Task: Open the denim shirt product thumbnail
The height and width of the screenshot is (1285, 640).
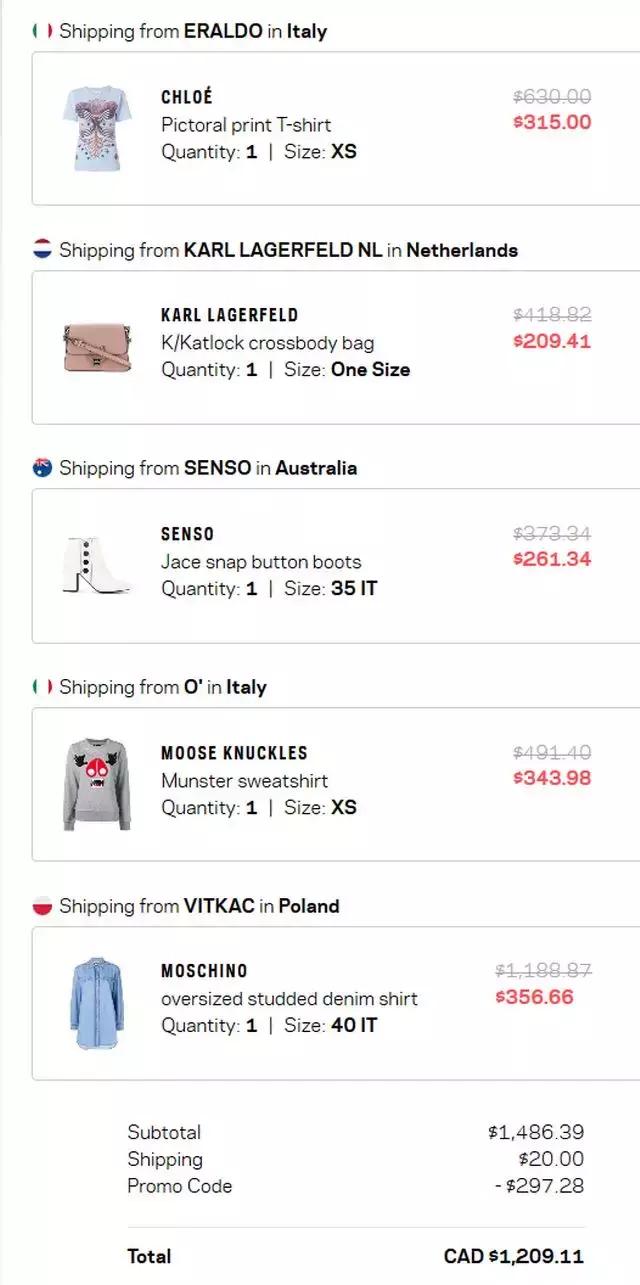Action: [x=95, y=1003]
